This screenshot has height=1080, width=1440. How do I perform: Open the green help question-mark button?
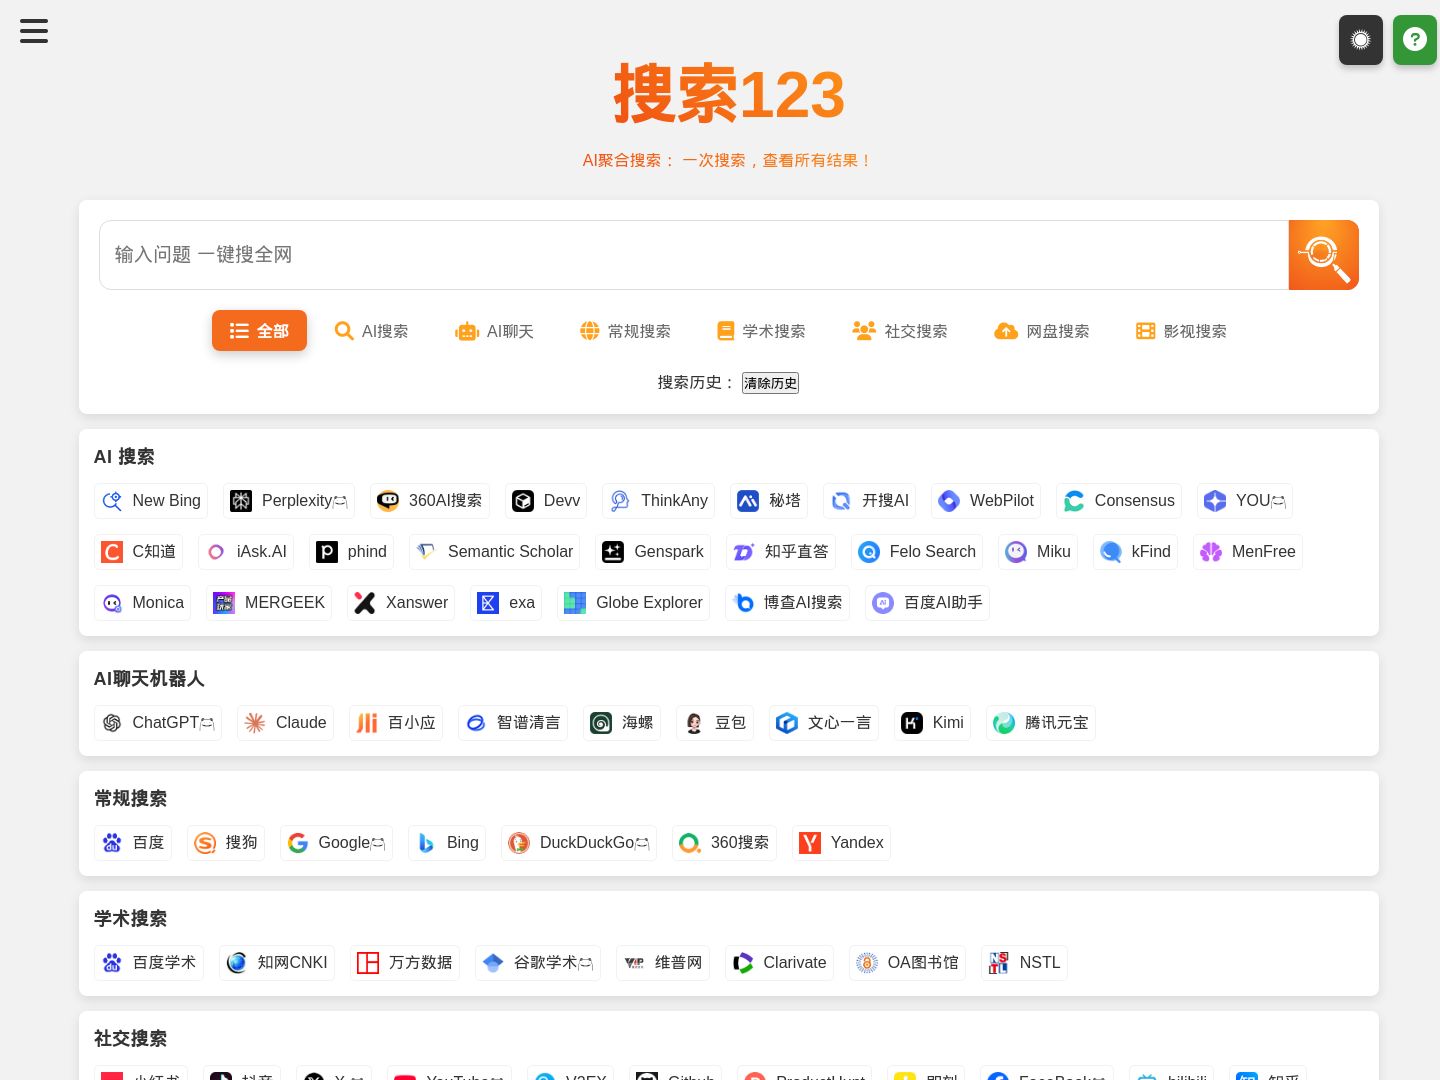(x=1415, y=40)
